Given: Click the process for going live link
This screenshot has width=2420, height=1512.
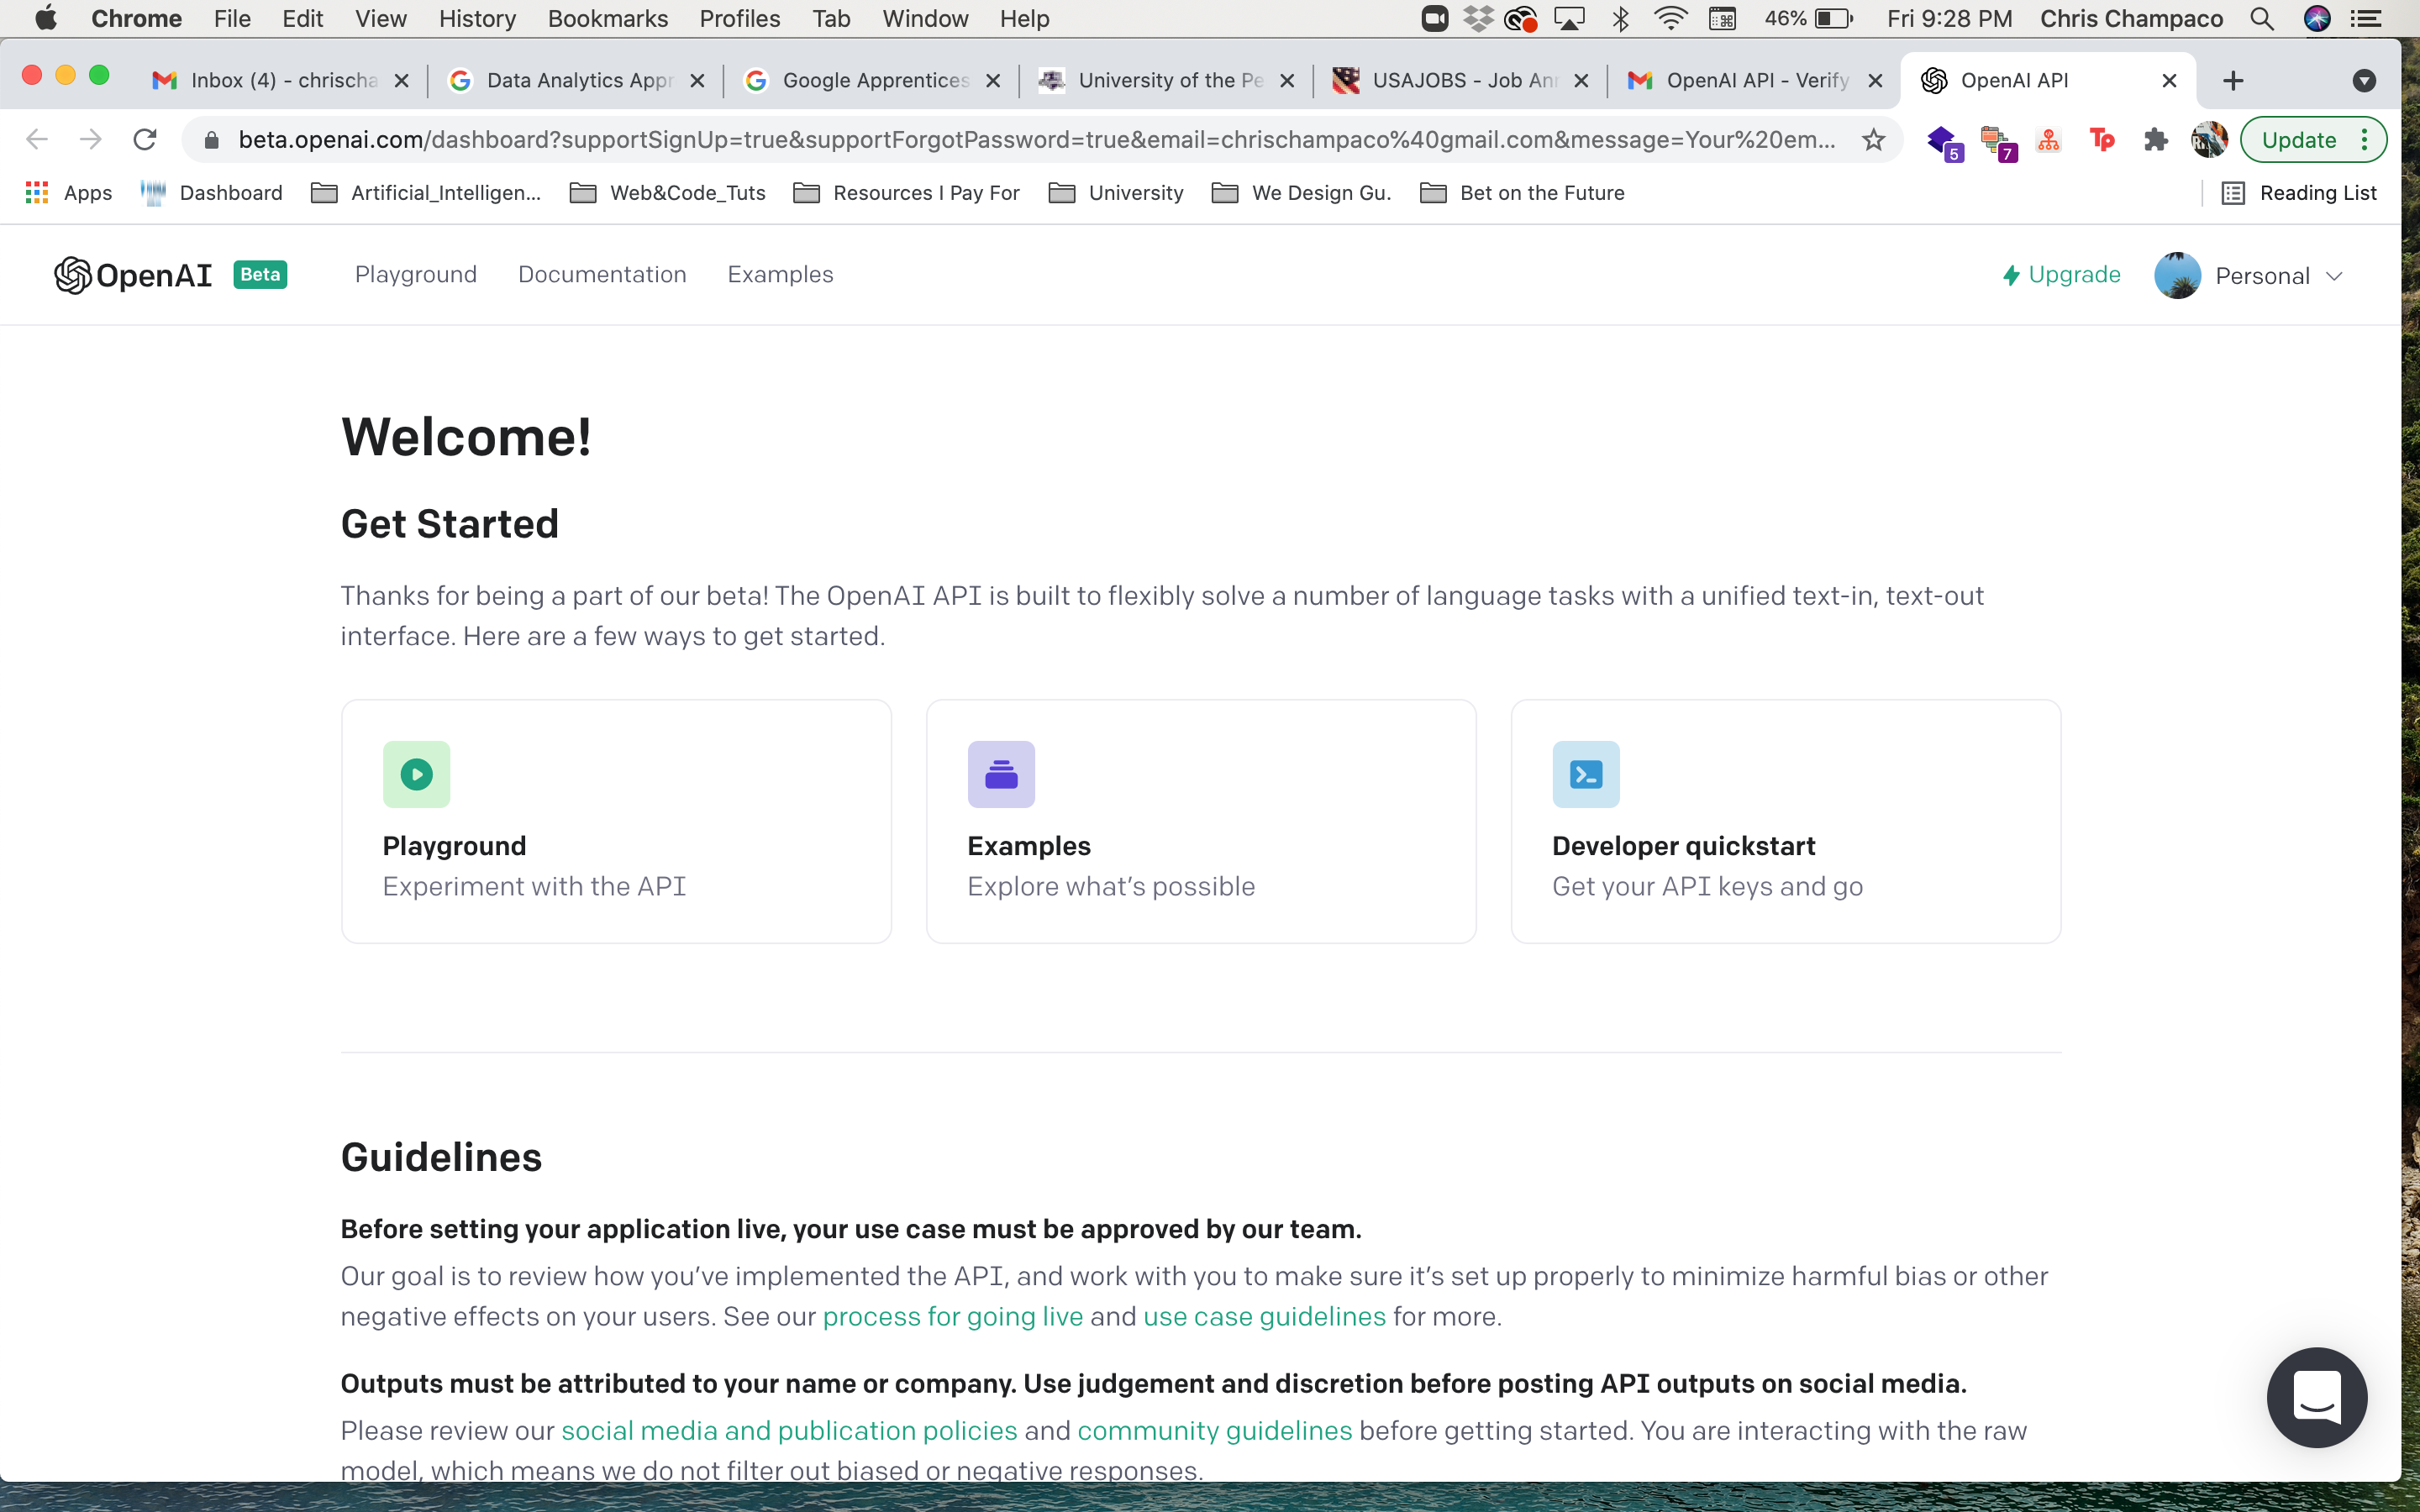Looking at the screenshot, I should pyautogui.click(x=953, y=1315).
